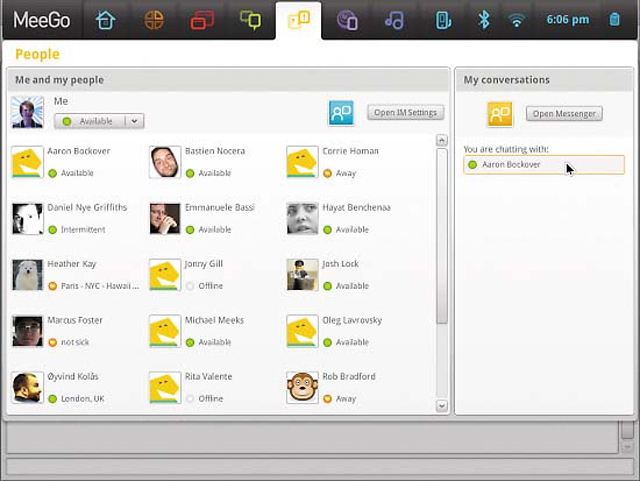Click Corrie Homan's Away status indicator
This screenshot has width=640, height=481.
[x=327, y=173]
